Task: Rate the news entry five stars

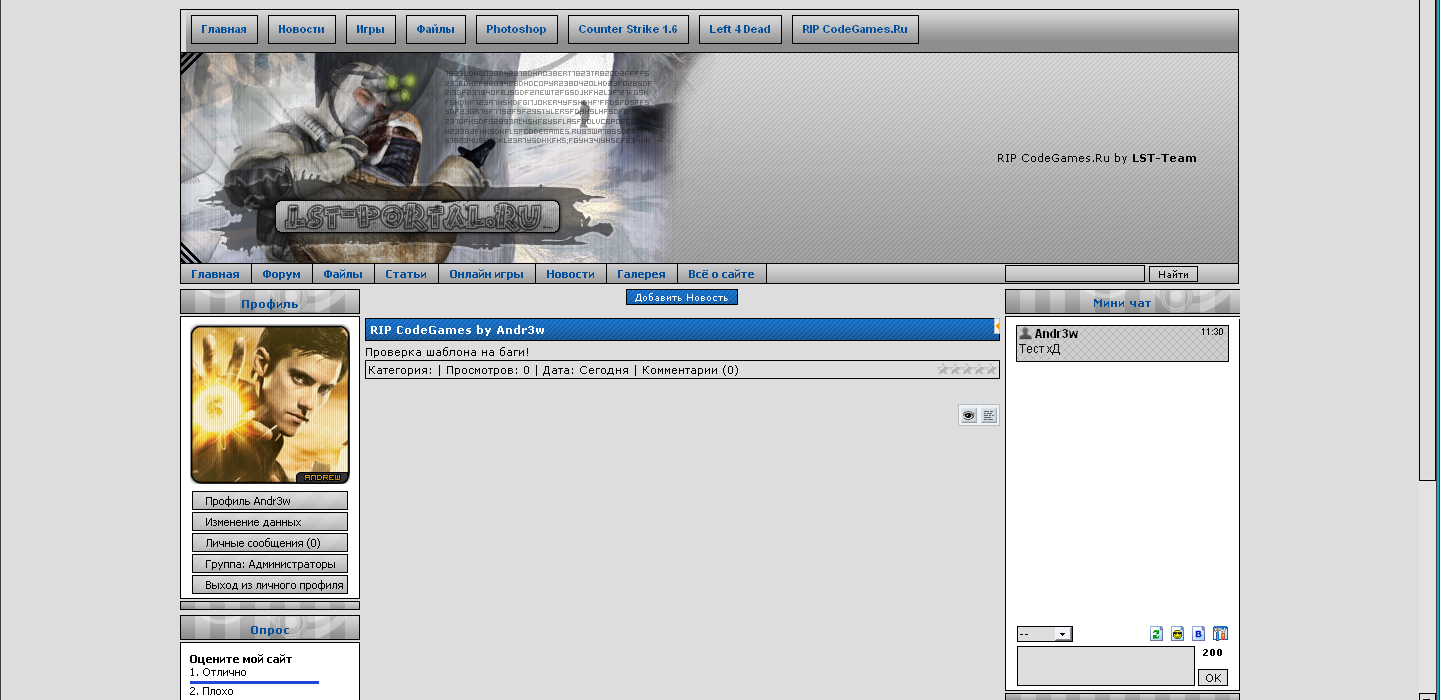Action: 992,370
